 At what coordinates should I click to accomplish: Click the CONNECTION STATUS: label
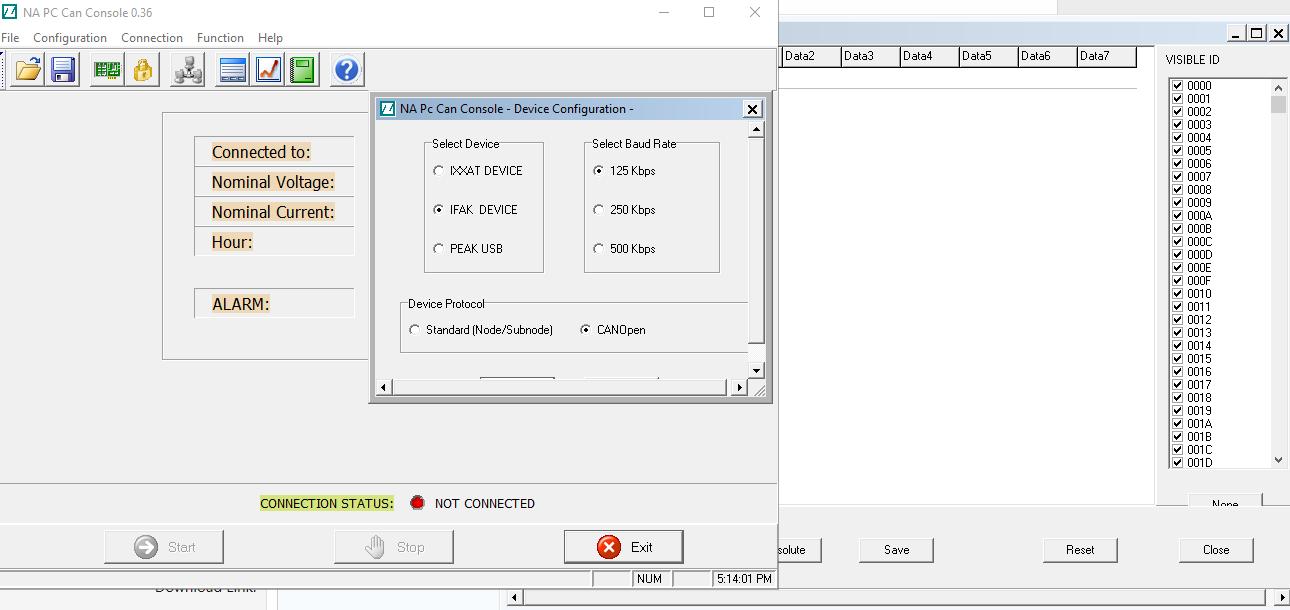tap(327, 504)
